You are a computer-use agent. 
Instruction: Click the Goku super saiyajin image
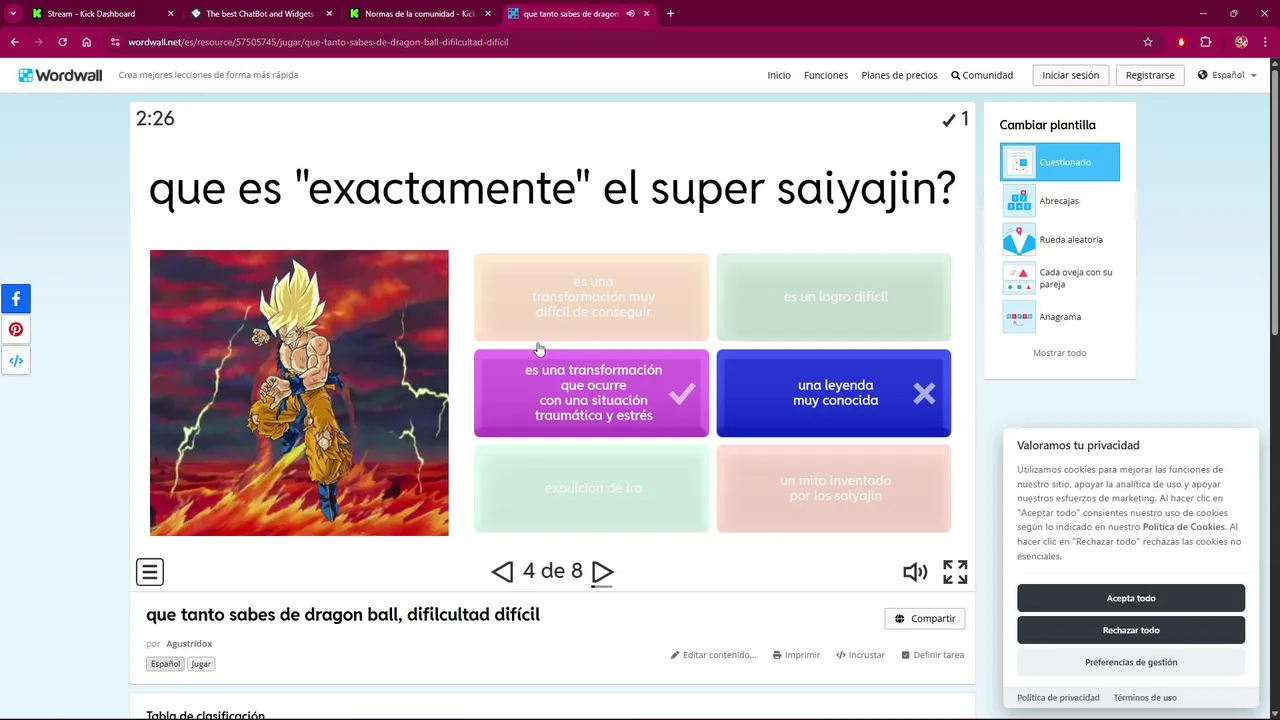click(x=299, y=393)
